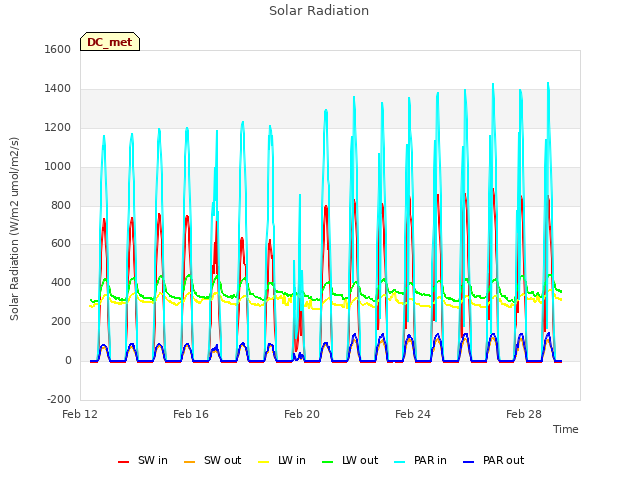Click the Feb 20 x-axis tick label

click(x=302, y=414)
